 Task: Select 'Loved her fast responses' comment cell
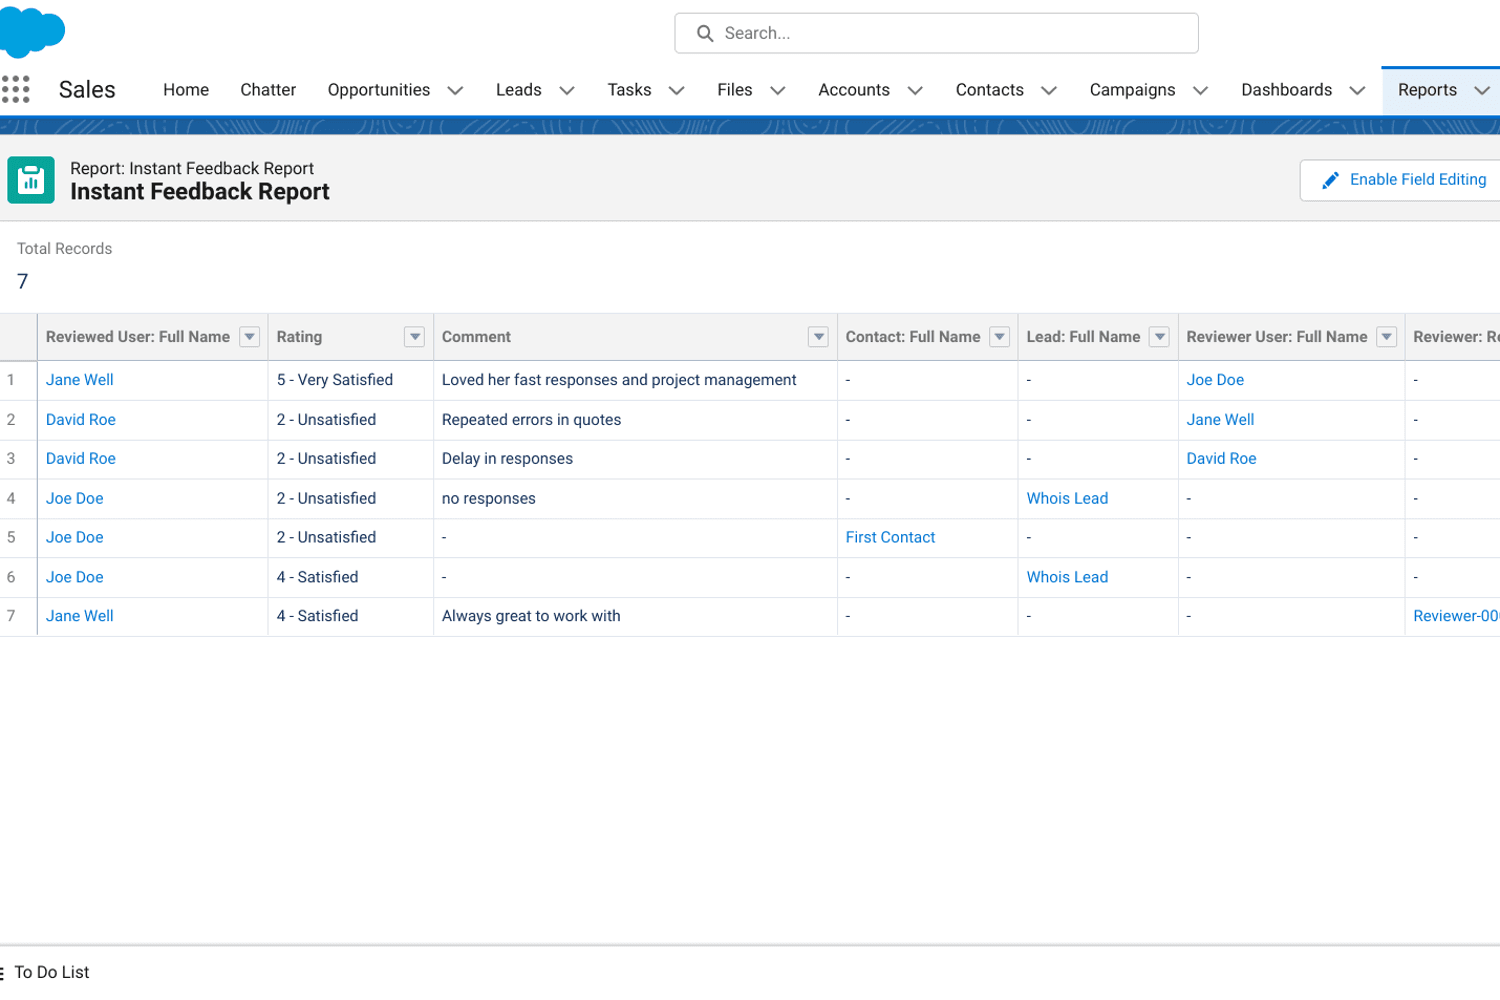click(636, 380)
